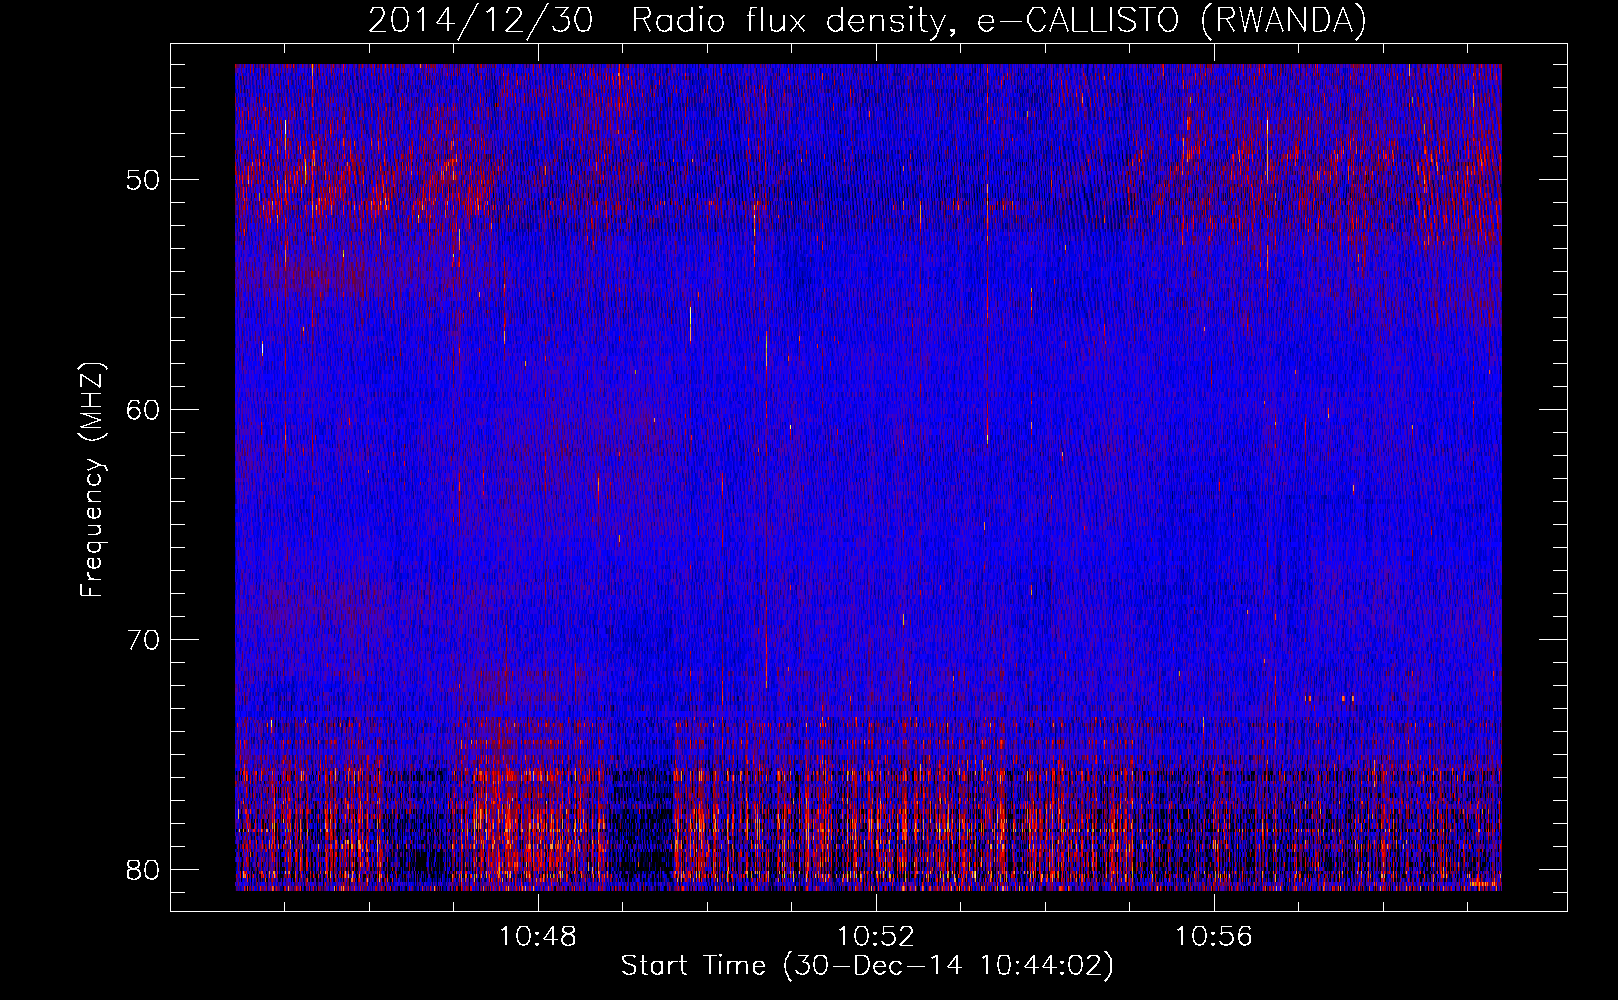
Task: Click the "60" frequency tick label
Action: point(143,410)
